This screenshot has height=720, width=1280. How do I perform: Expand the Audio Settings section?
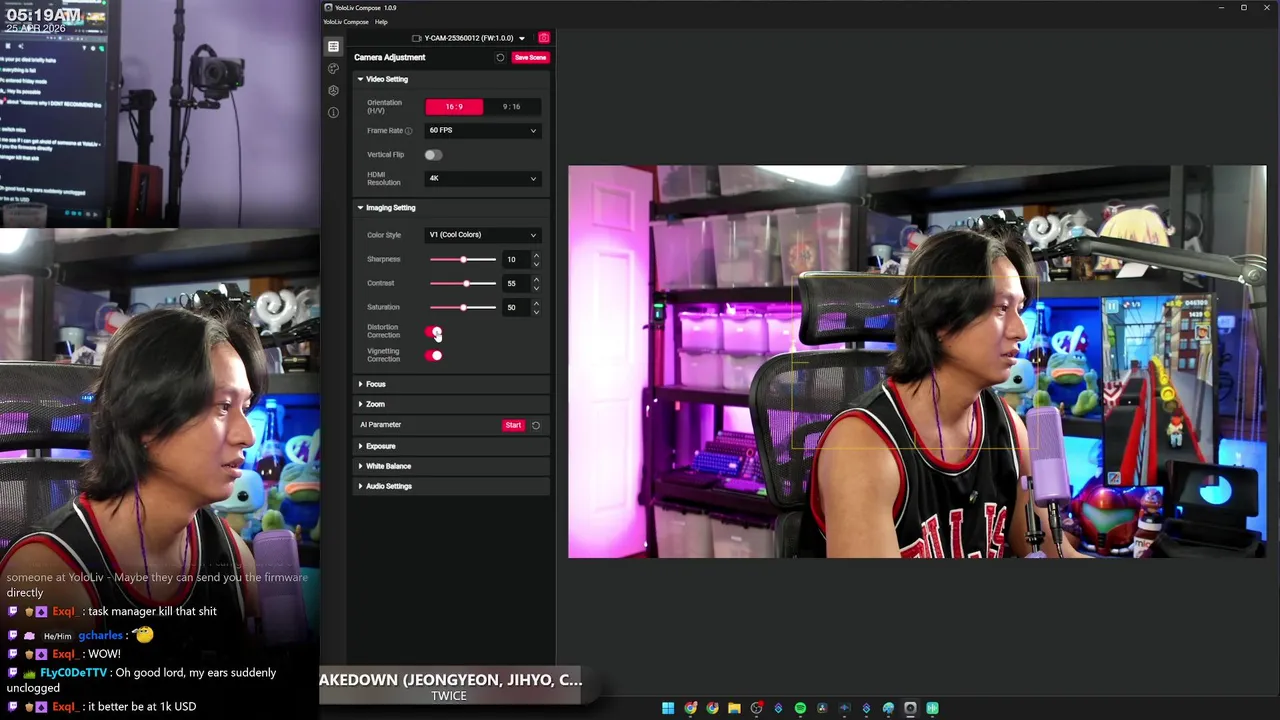[450, 486]
